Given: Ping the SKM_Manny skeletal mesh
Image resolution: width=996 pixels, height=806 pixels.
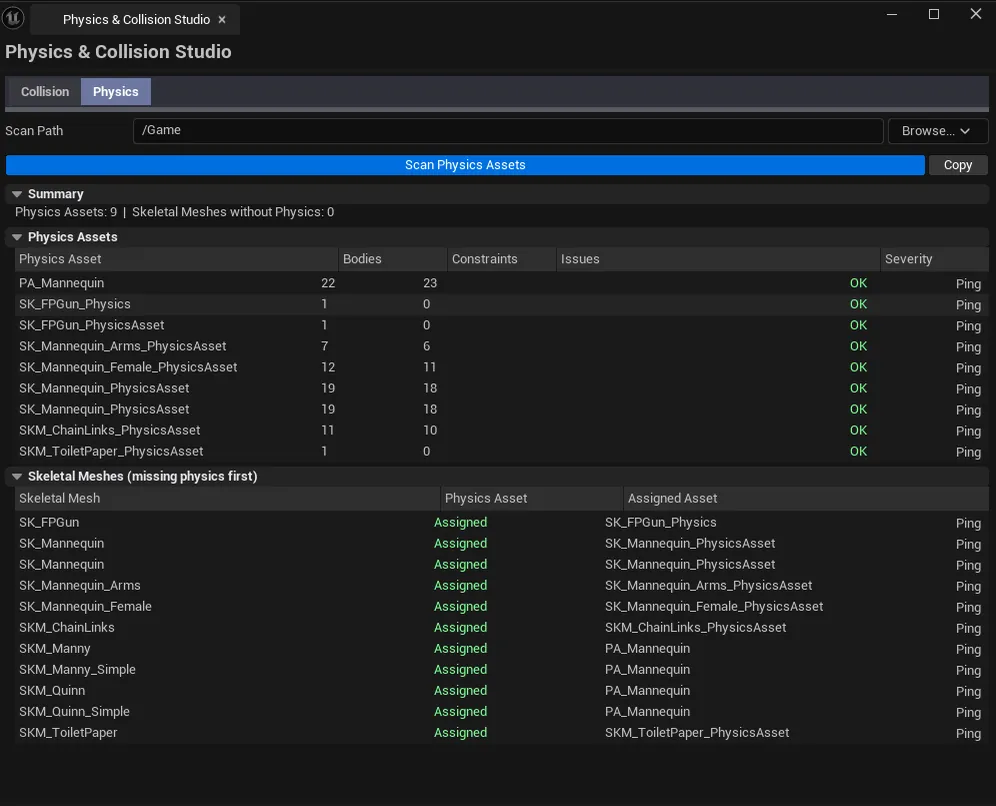Looking at the screenshot, I should (x=968, y=650).
